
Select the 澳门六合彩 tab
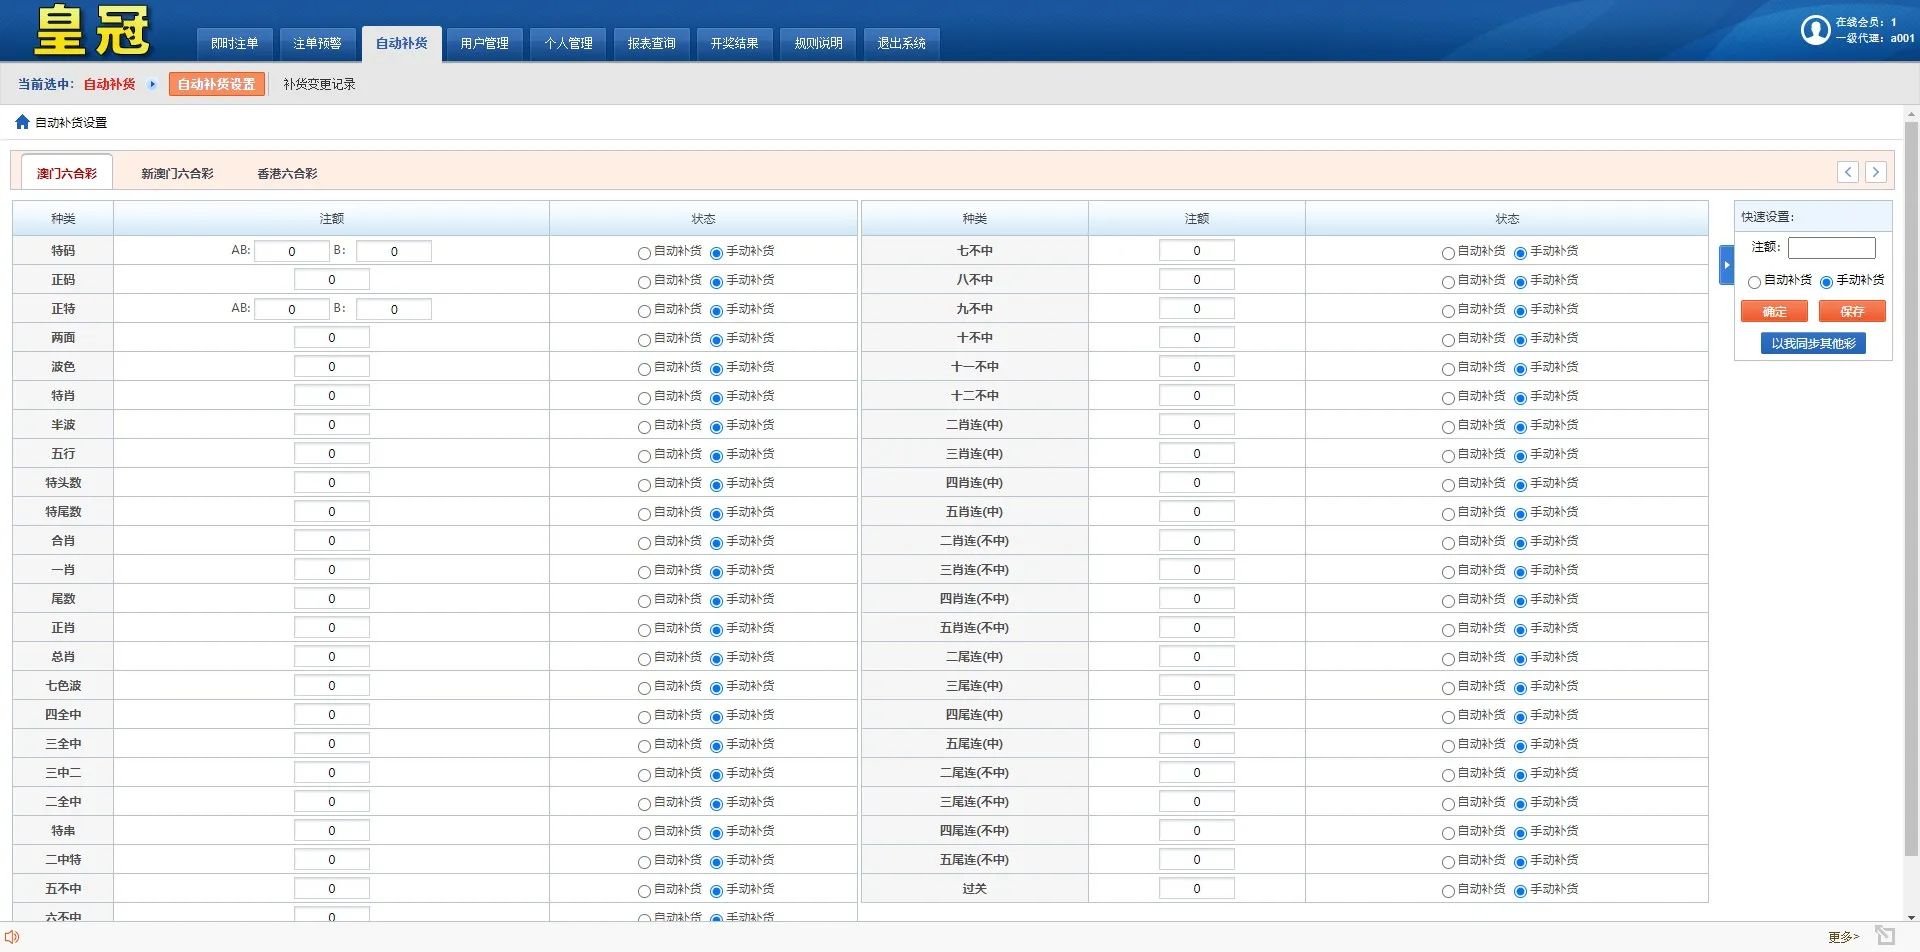tap(67, 173)
